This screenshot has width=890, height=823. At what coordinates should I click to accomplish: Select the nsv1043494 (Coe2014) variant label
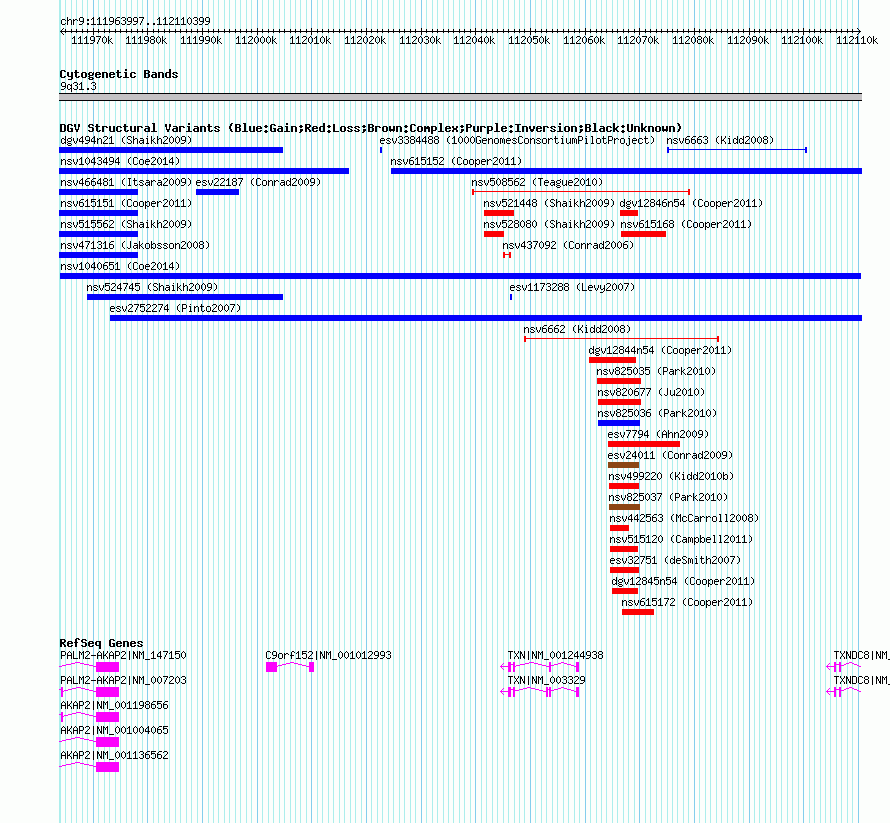pos(120,161)
